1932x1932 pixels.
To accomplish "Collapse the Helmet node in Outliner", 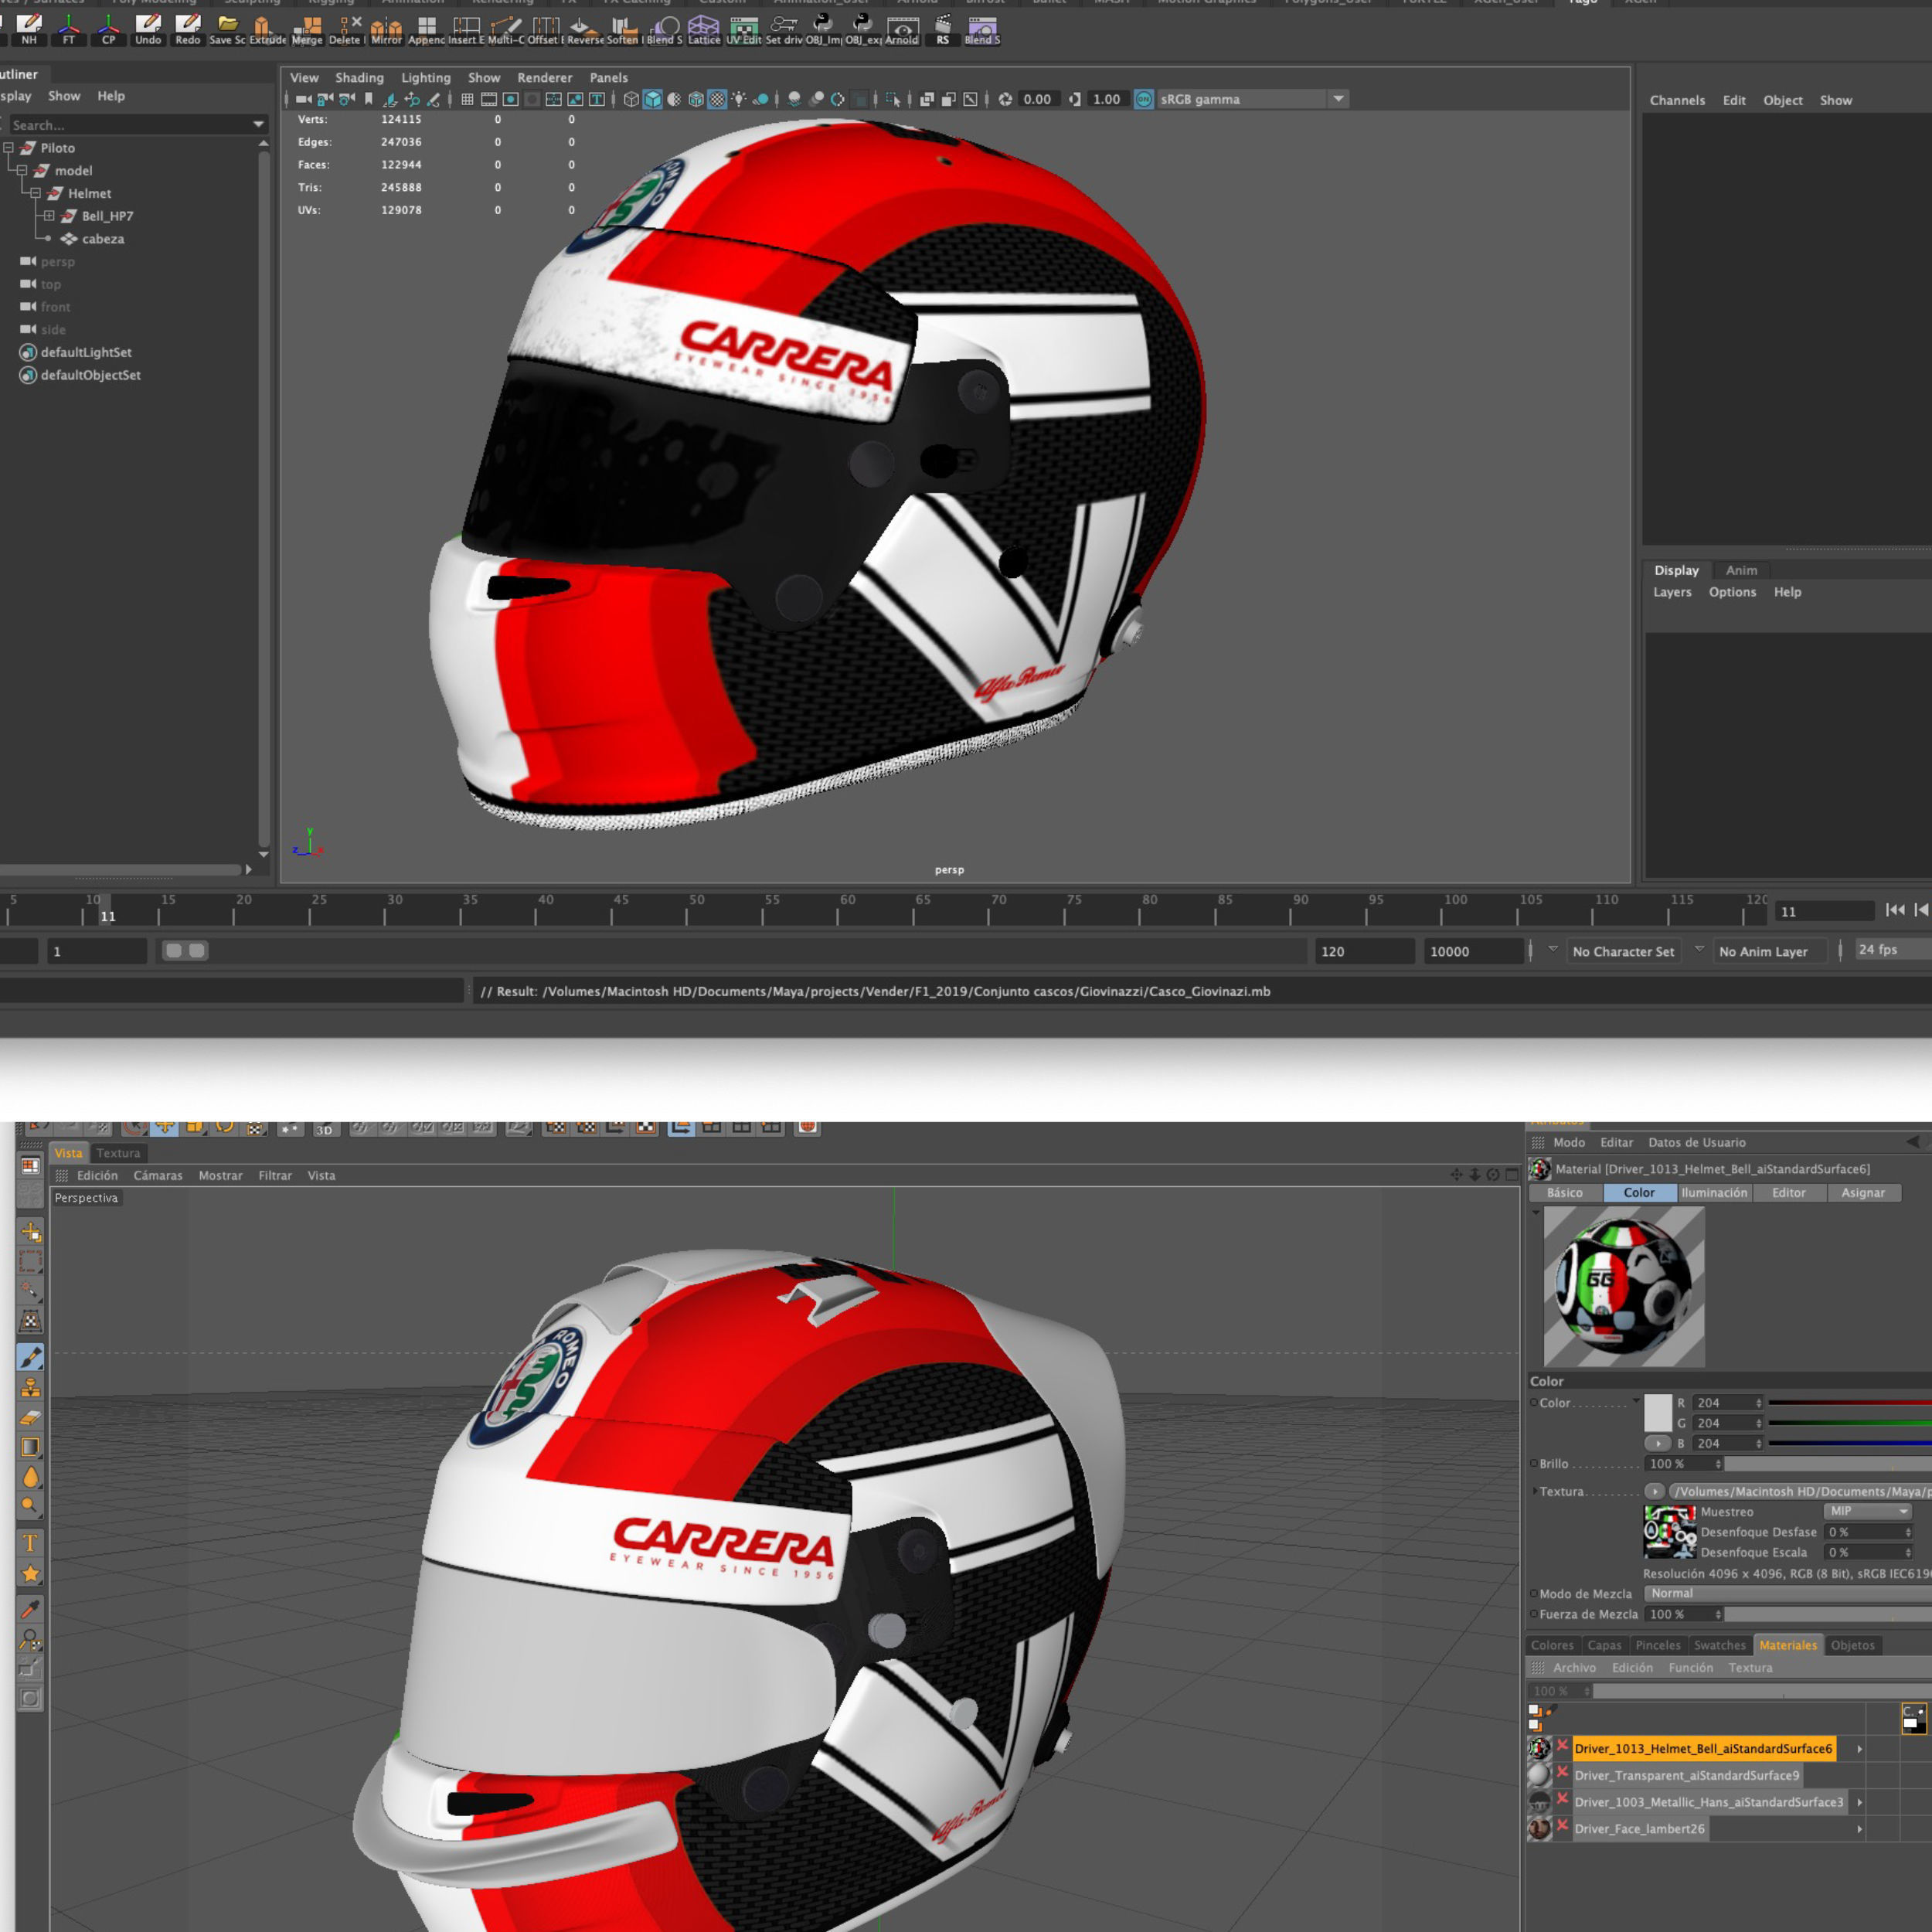I will [x=36, y=193].
